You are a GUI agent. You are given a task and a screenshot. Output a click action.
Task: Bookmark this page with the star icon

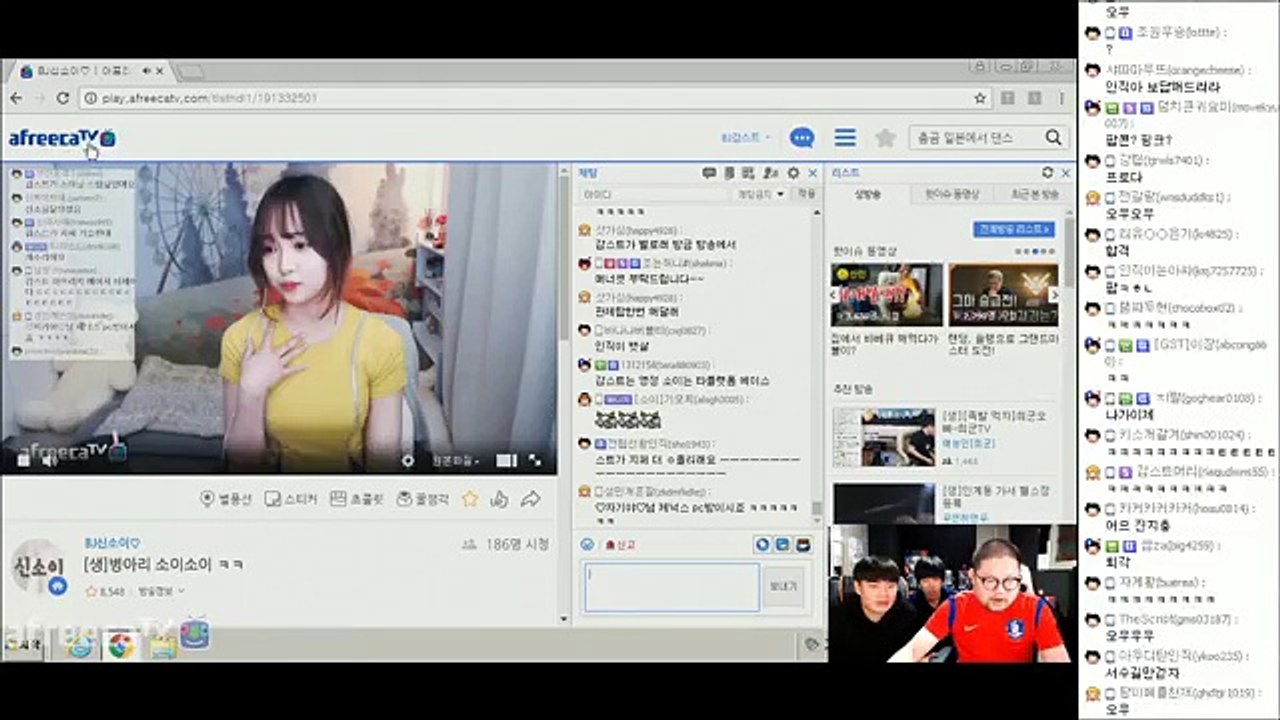coord(981,98)
